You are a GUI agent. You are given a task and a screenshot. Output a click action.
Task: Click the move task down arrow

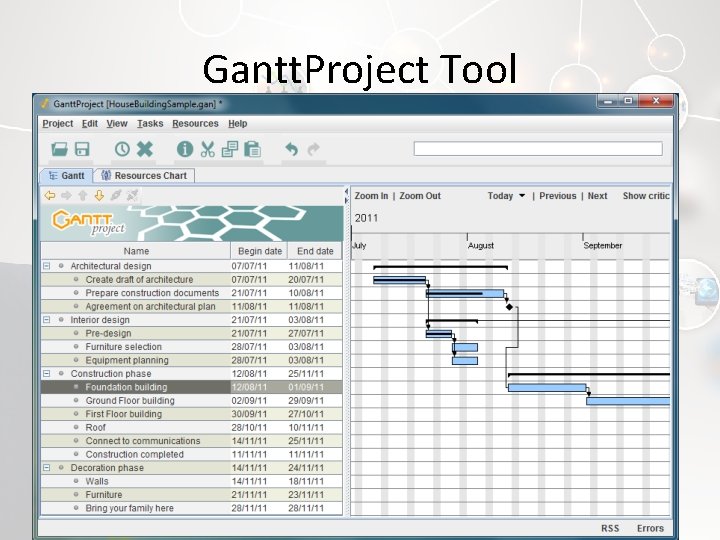click(x=99, y=196)
